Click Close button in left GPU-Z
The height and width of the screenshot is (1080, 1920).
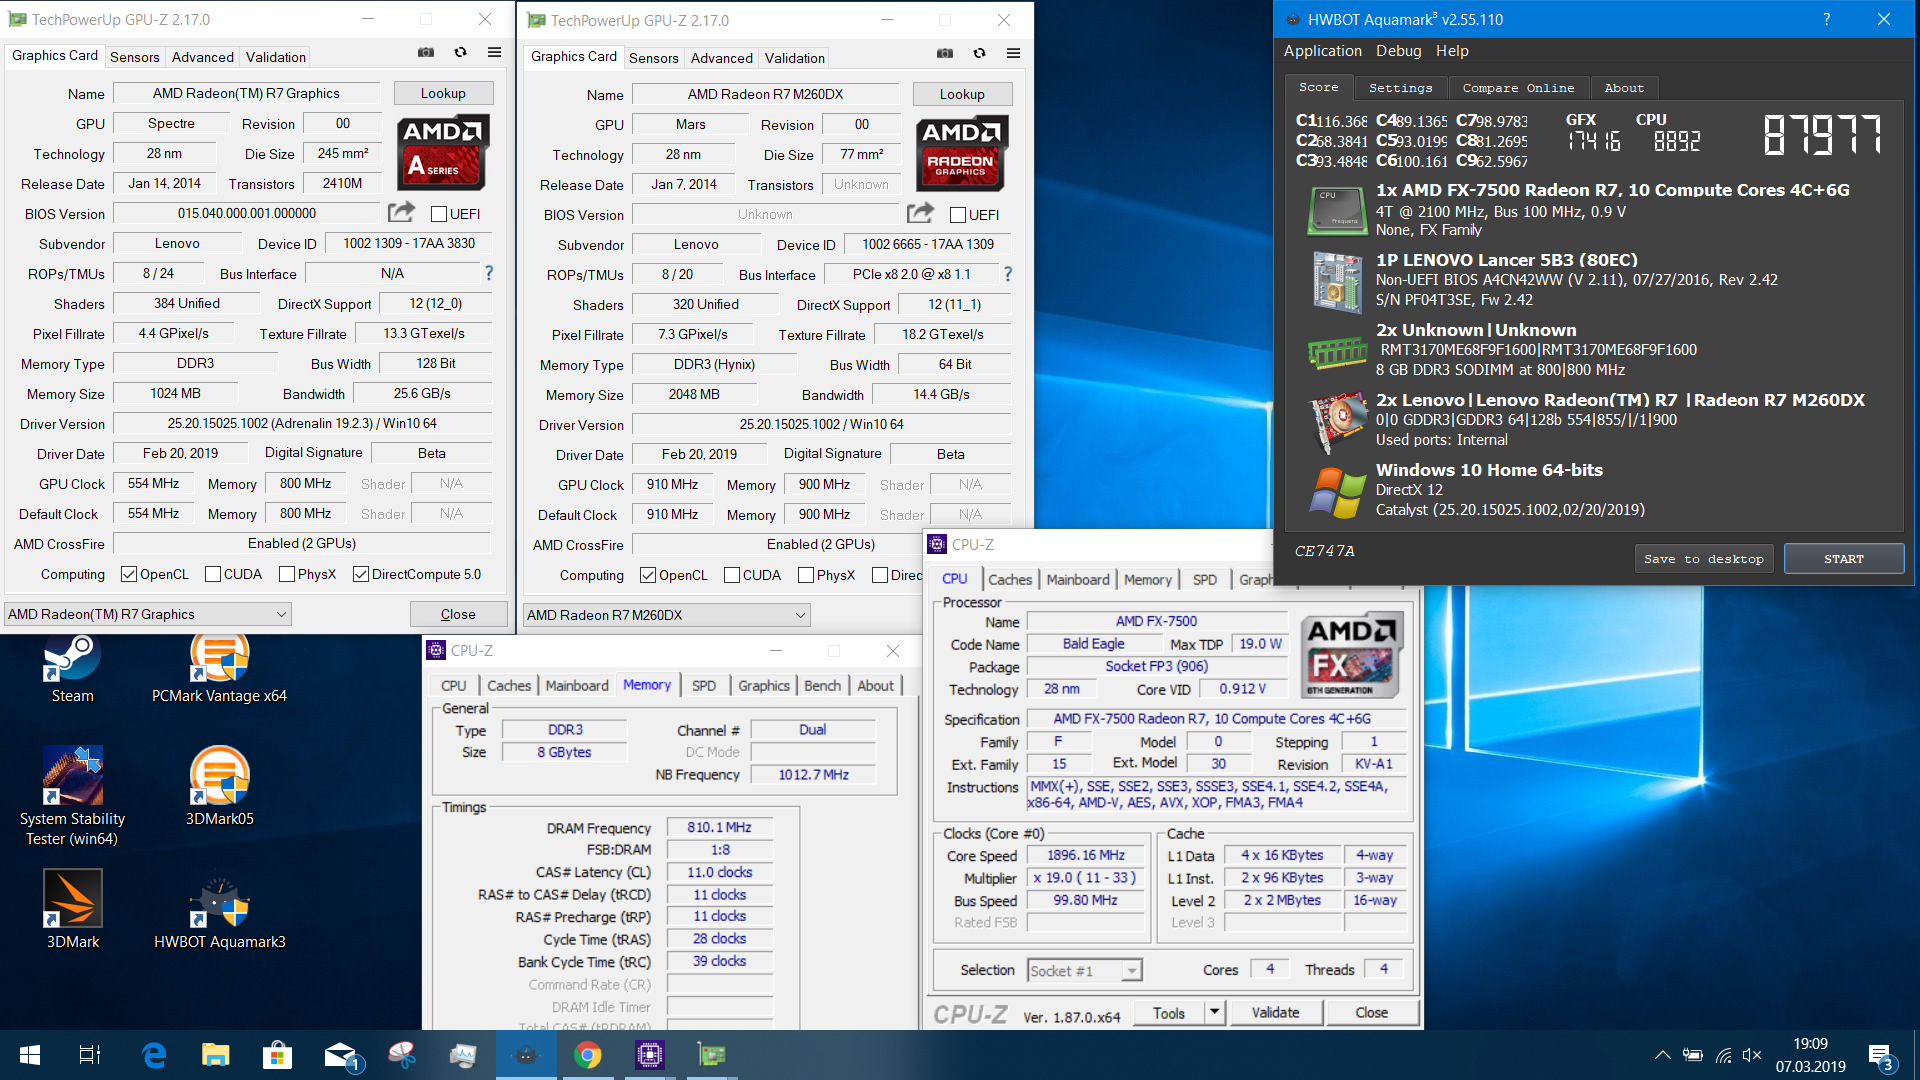tap(458, 614)
